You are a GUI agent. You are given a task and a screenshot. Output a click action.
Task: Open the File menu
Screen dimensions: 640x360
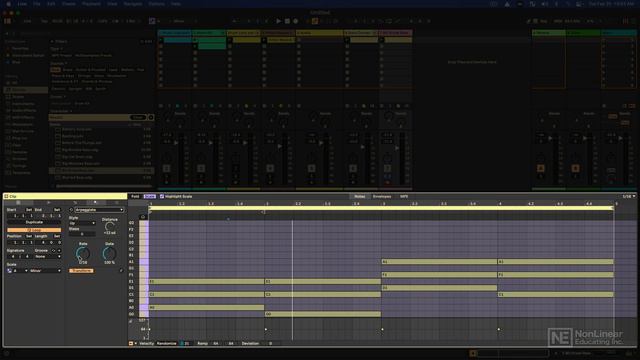(x=37, y=4)
